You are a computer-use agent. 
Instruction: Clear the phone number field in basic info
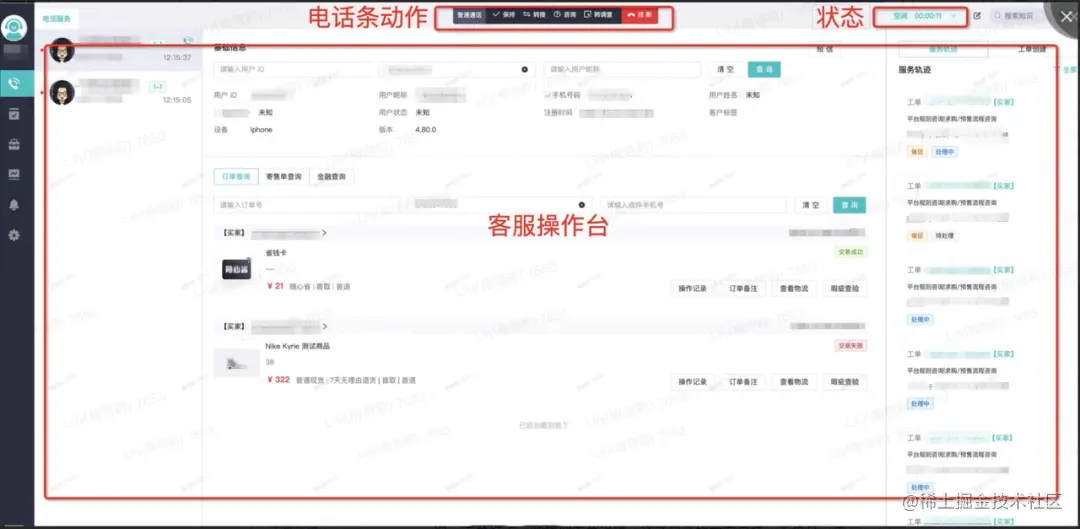(x=524, y=70)
